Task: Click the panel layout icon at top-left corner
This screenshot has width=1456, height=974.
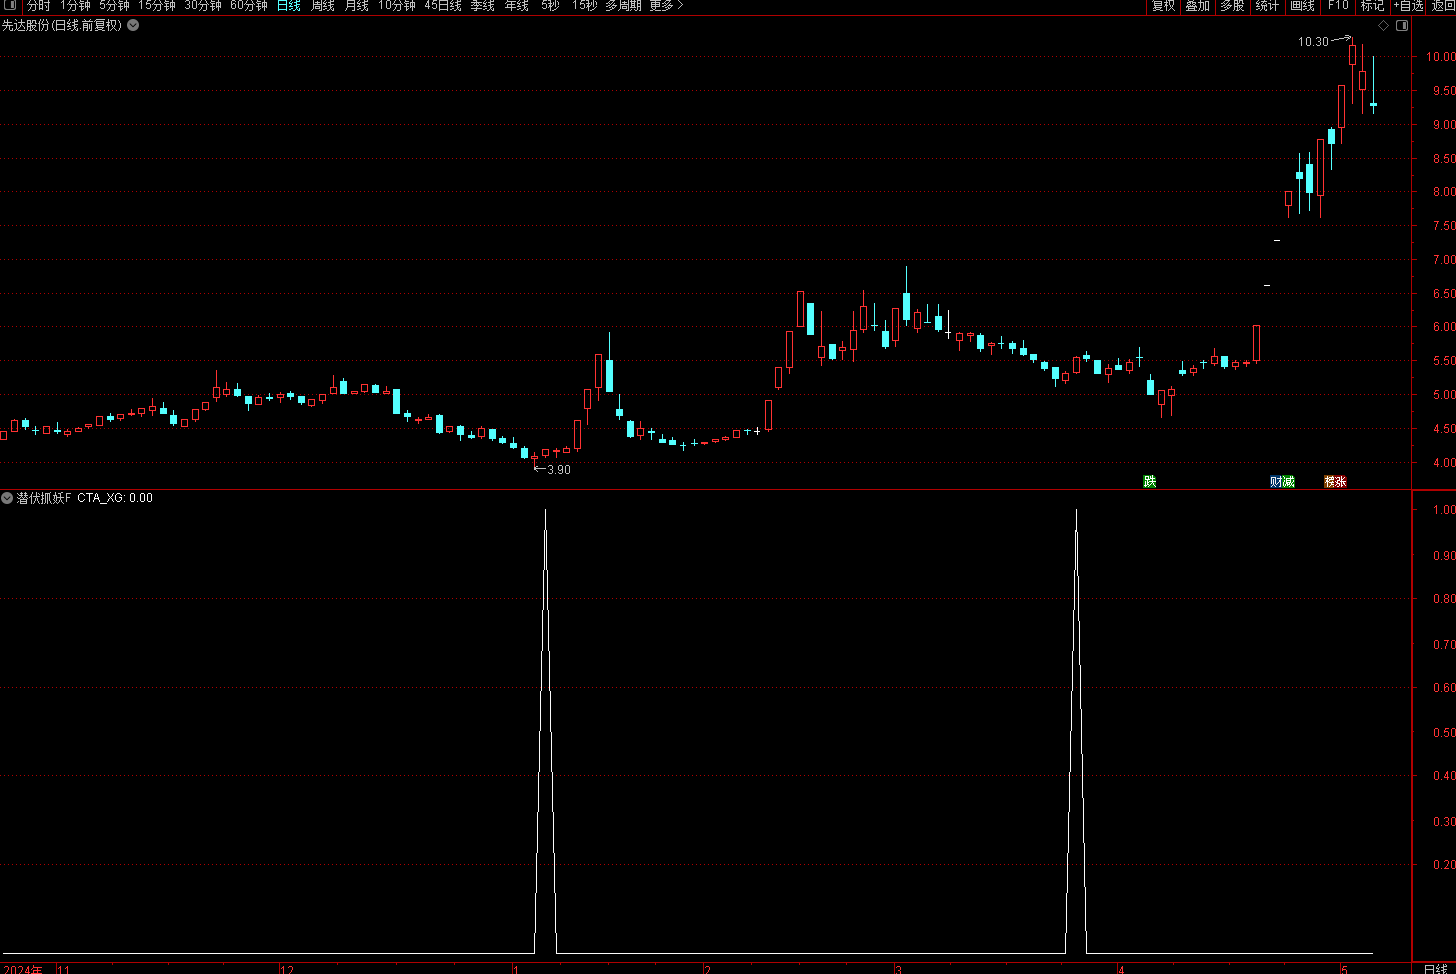Action: (11, 6)
